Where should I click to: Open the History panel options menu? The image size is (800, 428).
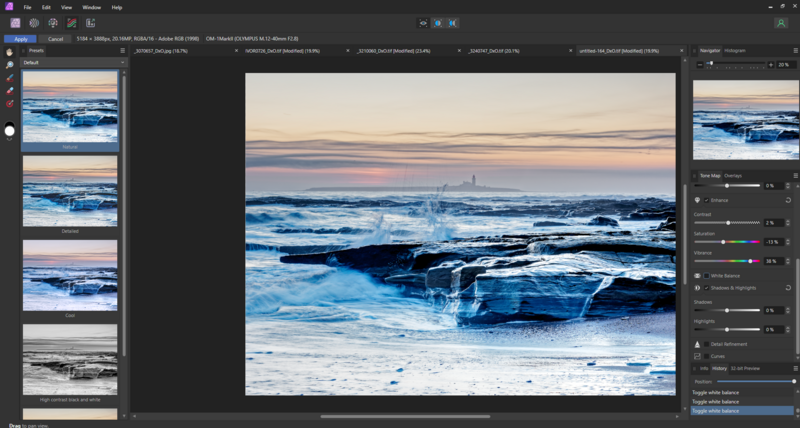795,368
